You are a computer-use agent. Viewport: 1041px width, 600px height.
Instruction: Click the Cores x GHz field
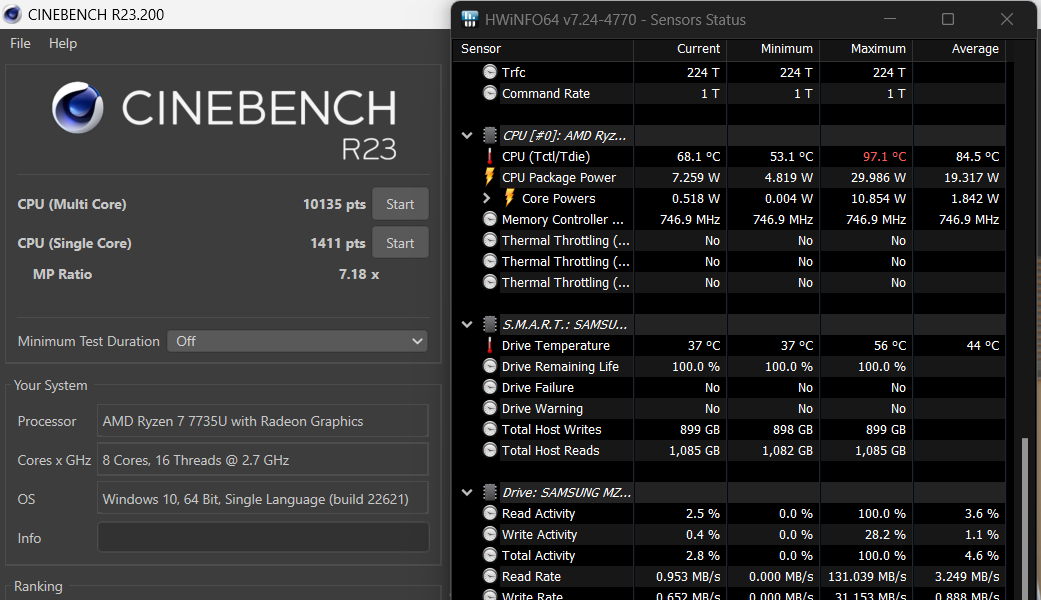[x=263, y=460]
